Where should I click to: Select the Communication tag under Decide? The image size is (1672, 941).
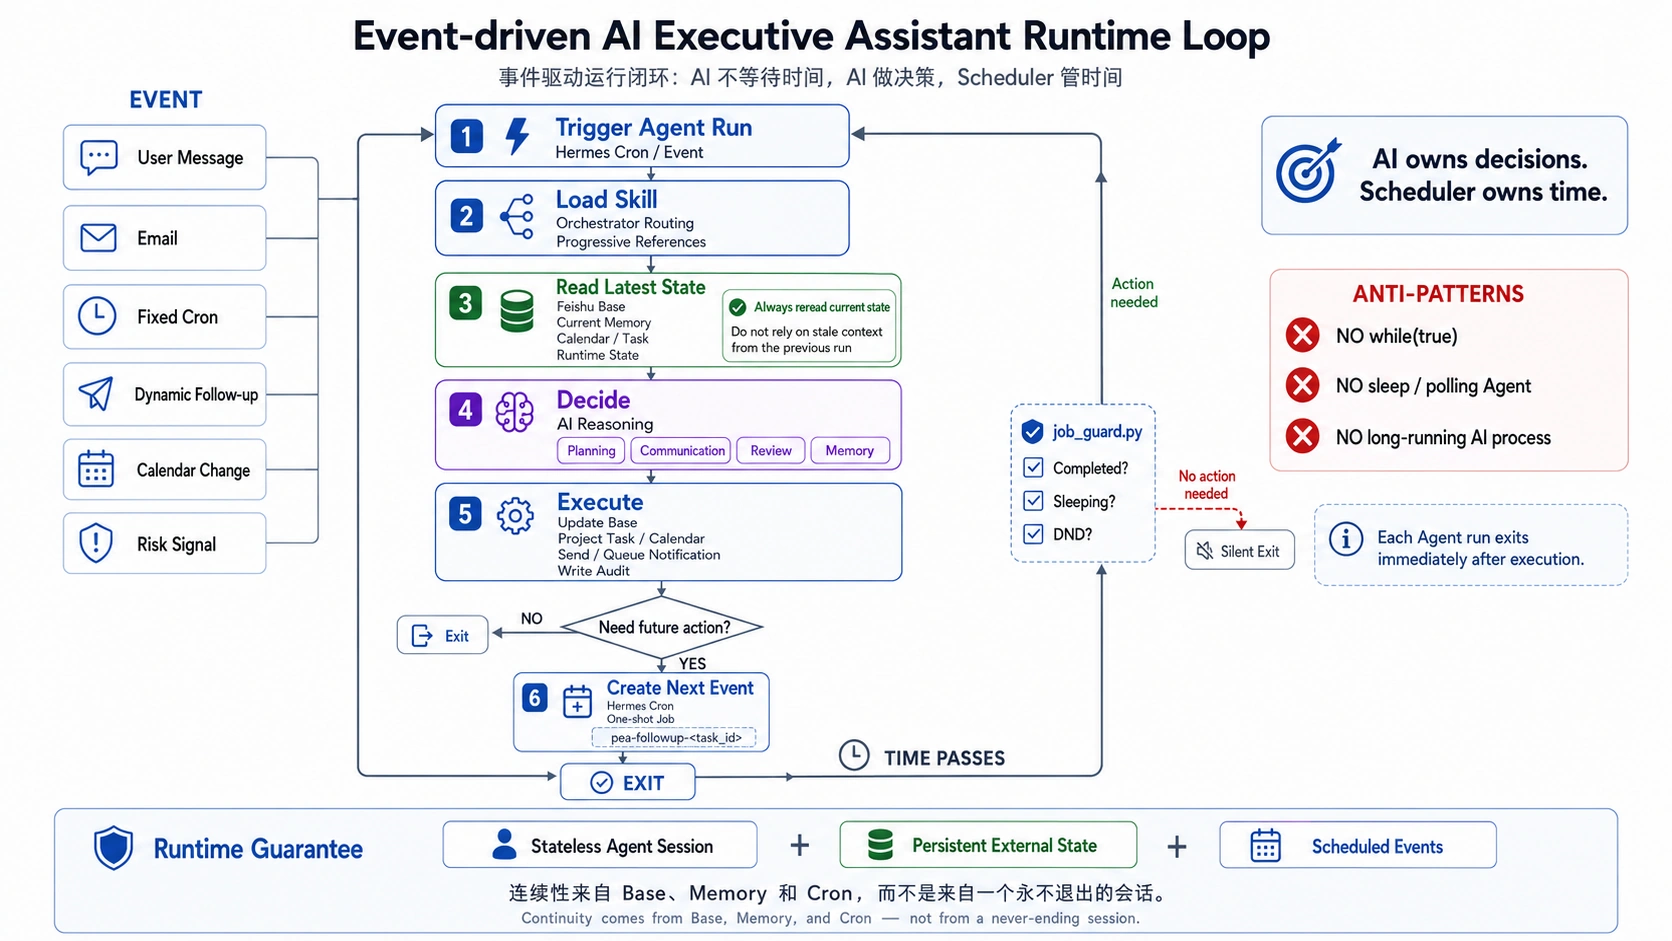point(682,451)
